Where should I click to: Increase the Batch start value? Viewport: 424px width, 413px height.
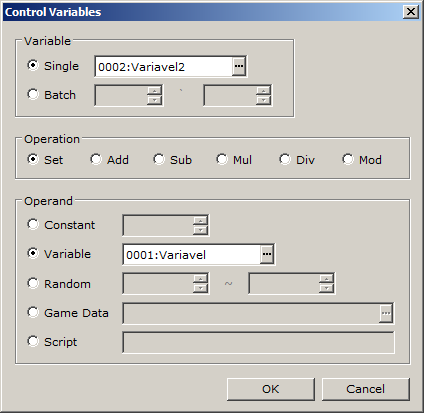tap(155, 91)
